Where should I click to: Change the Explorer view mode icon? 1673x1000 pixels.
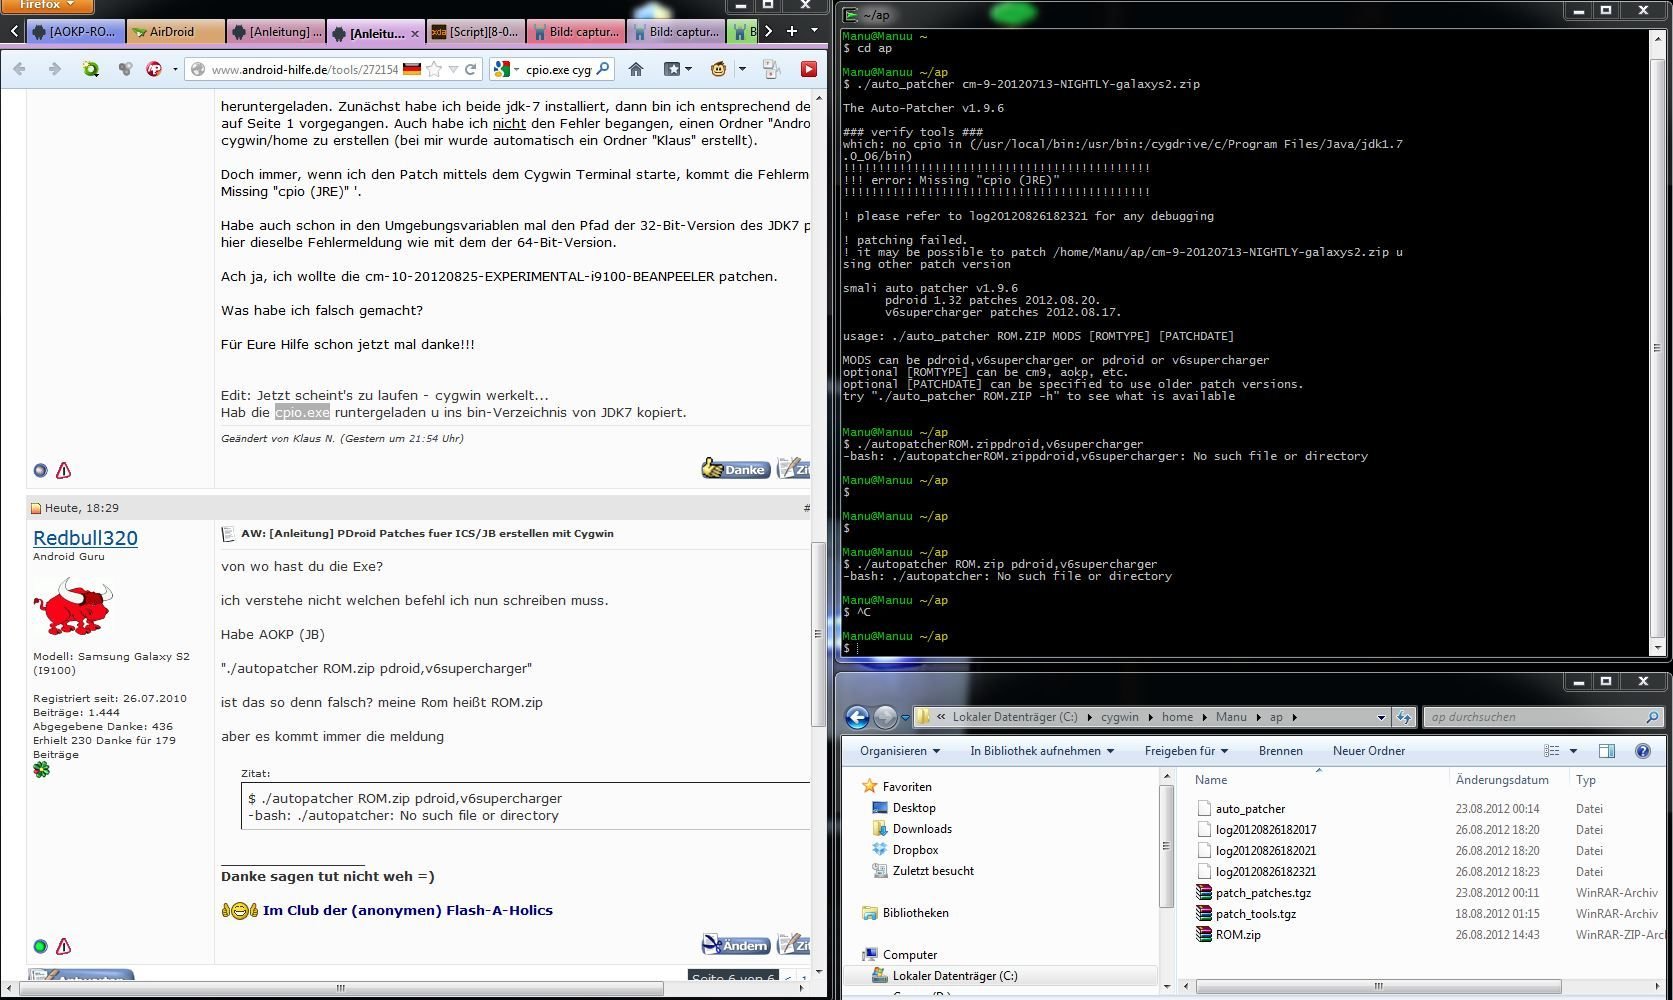tap(1552, 751)
